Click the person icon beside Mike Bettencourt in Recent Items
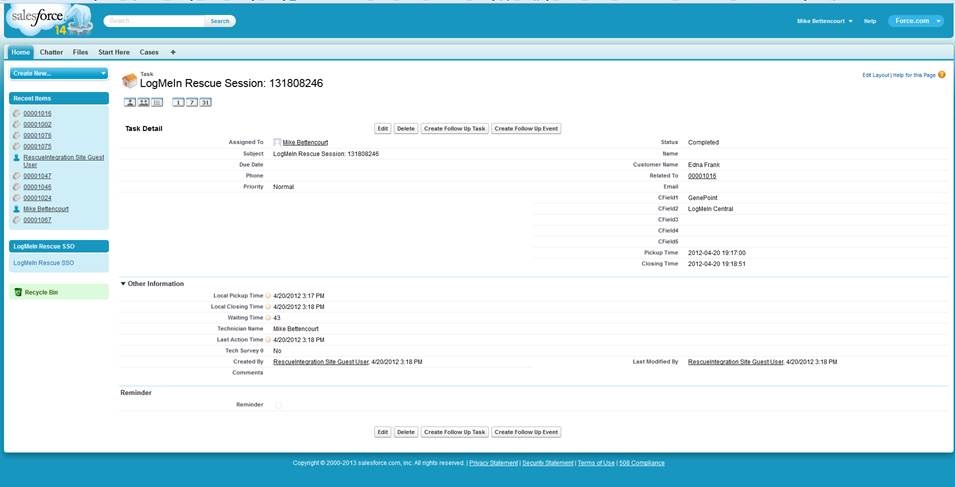 click(x=16, y=209)
